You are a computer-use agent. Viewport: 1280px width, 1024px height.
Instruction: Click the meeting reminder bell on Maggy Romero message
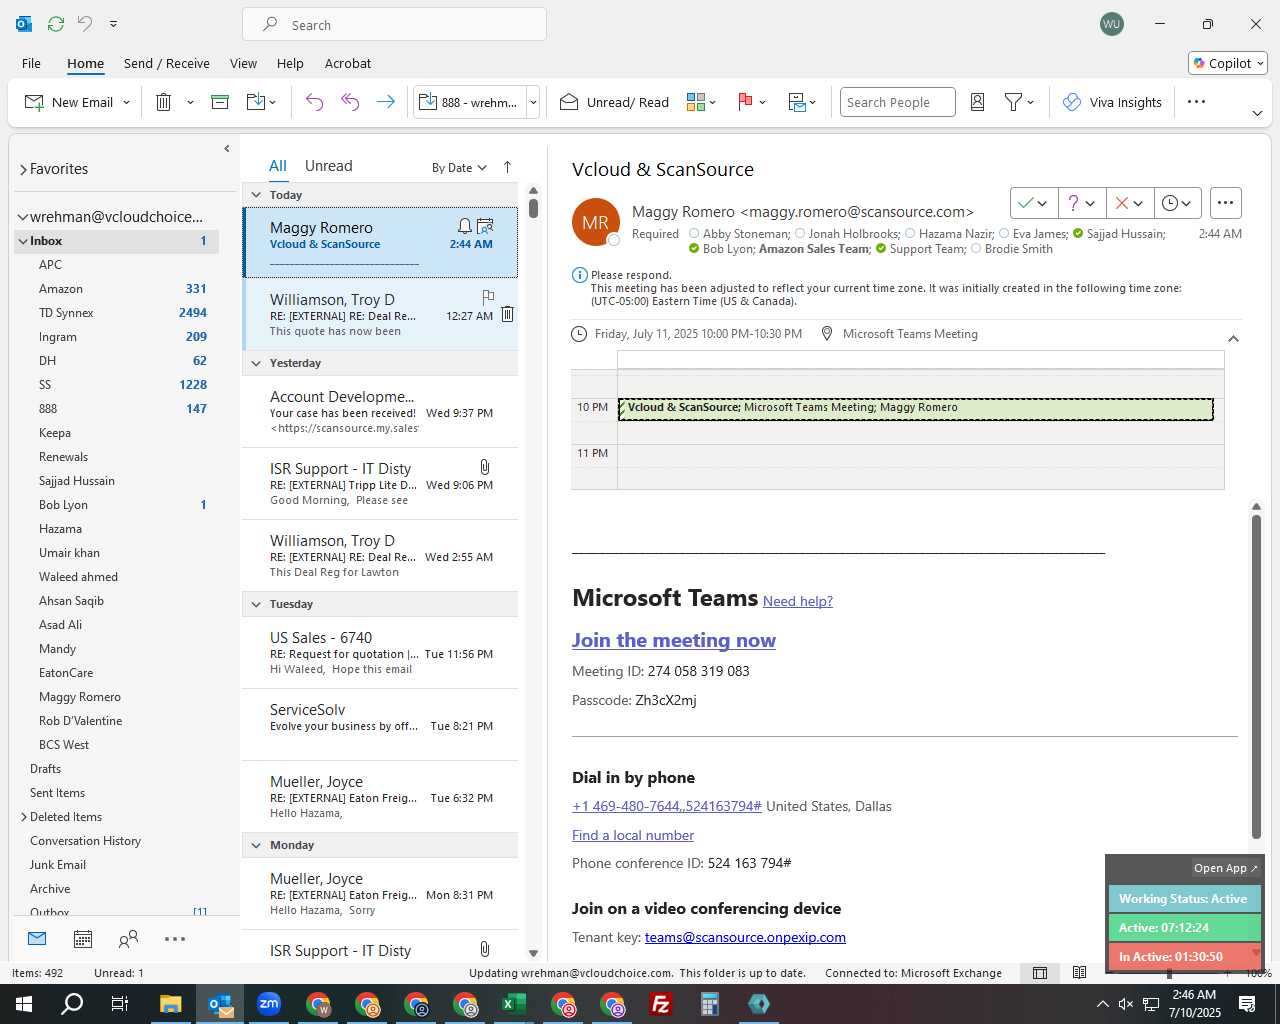click(464, 226)
